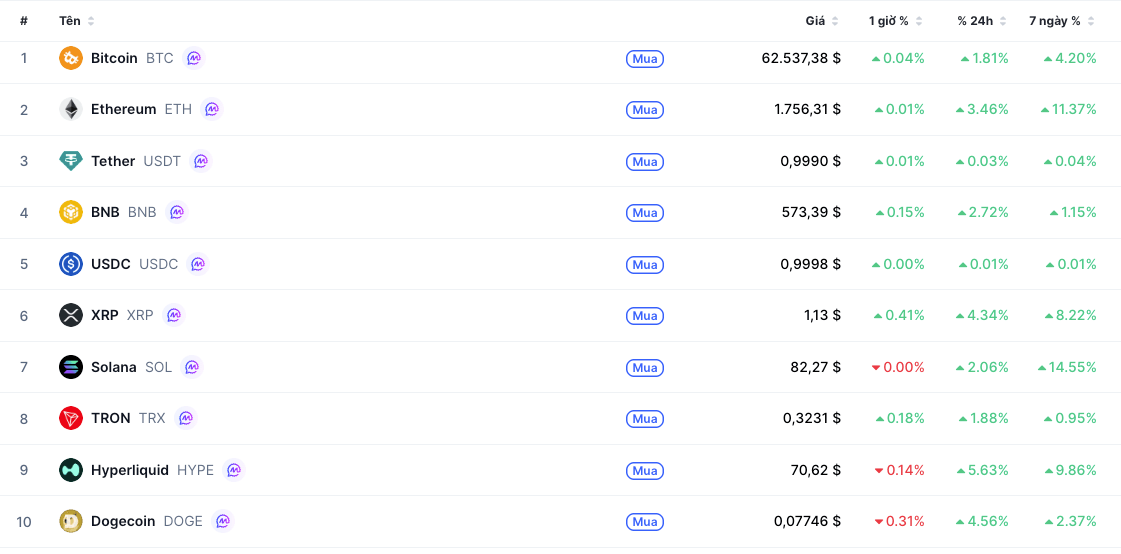Click the TRON red logo

click(71, 418)
